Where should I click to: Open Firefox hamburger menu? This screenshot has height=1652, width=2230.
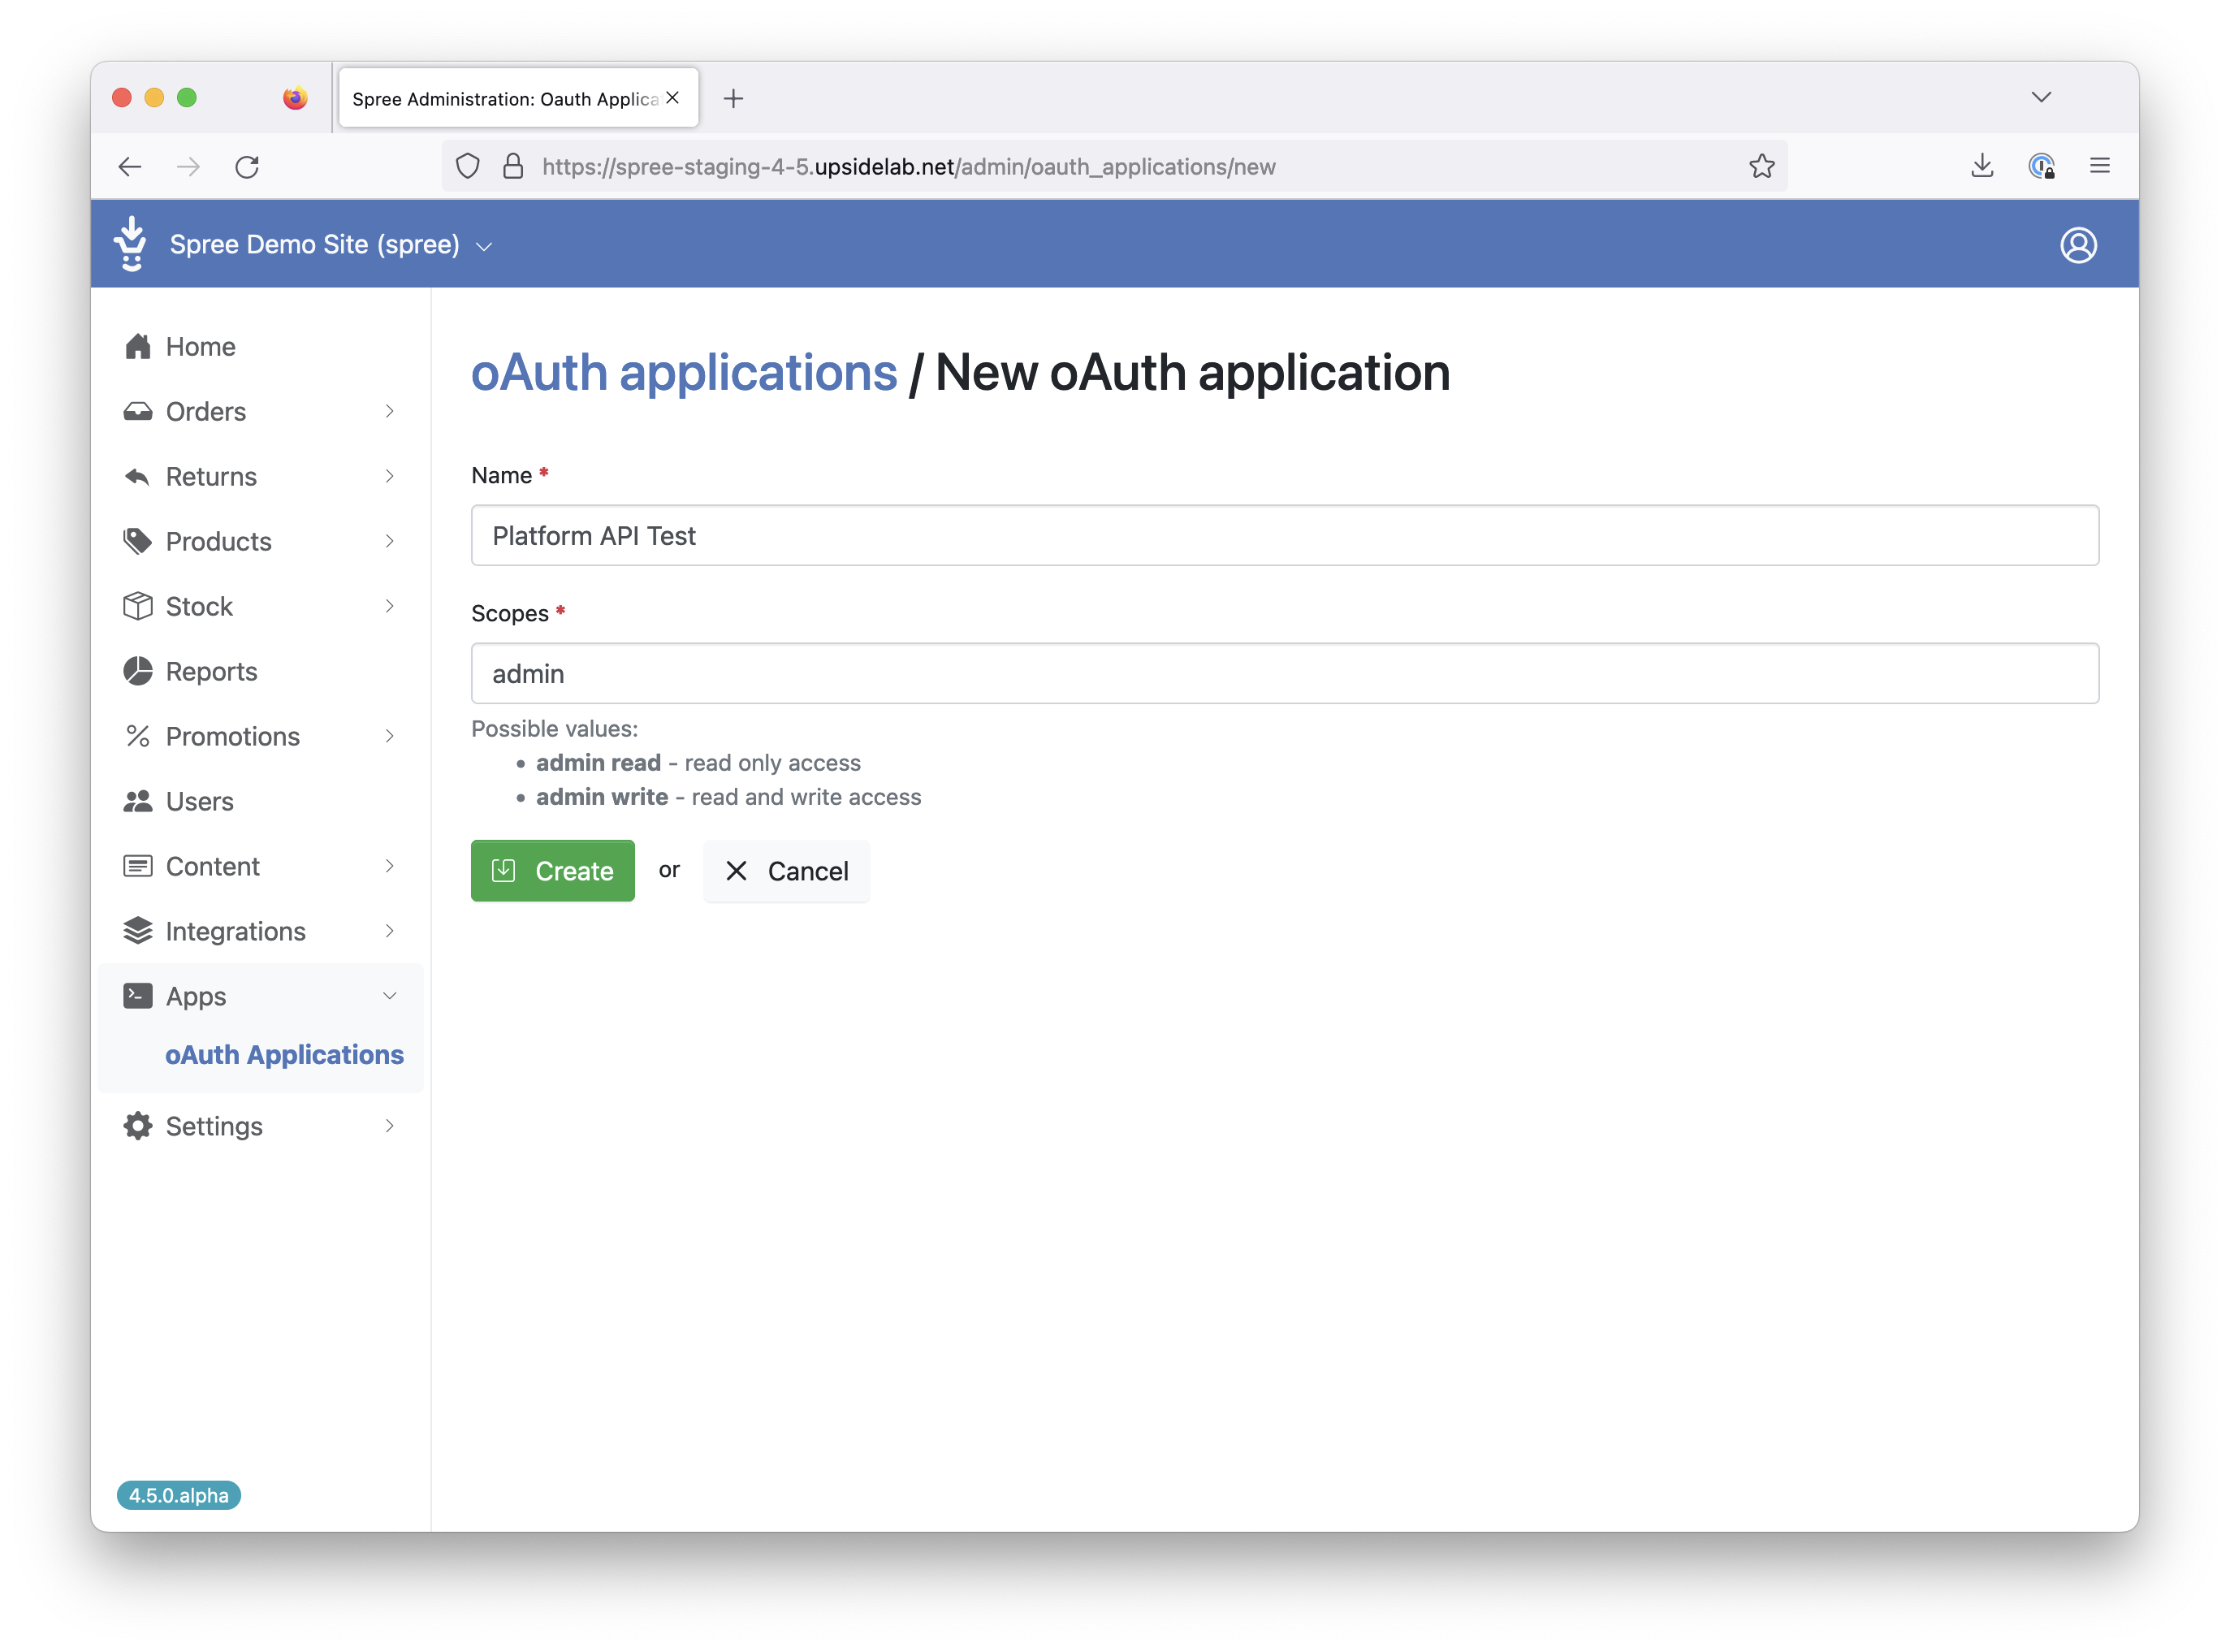tap(2099, 166)
